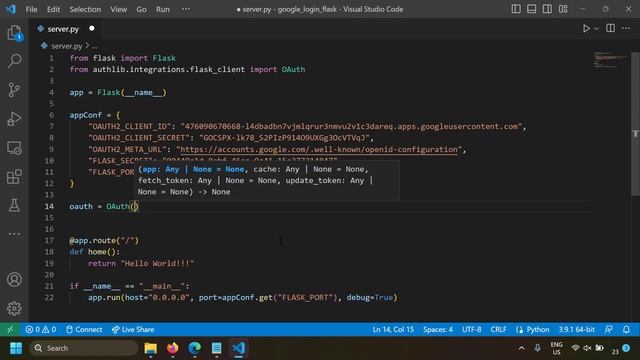This screenshot has width=640, height=360.
Task: Expand the run options dropdown arrow
Action: (596, 29)
